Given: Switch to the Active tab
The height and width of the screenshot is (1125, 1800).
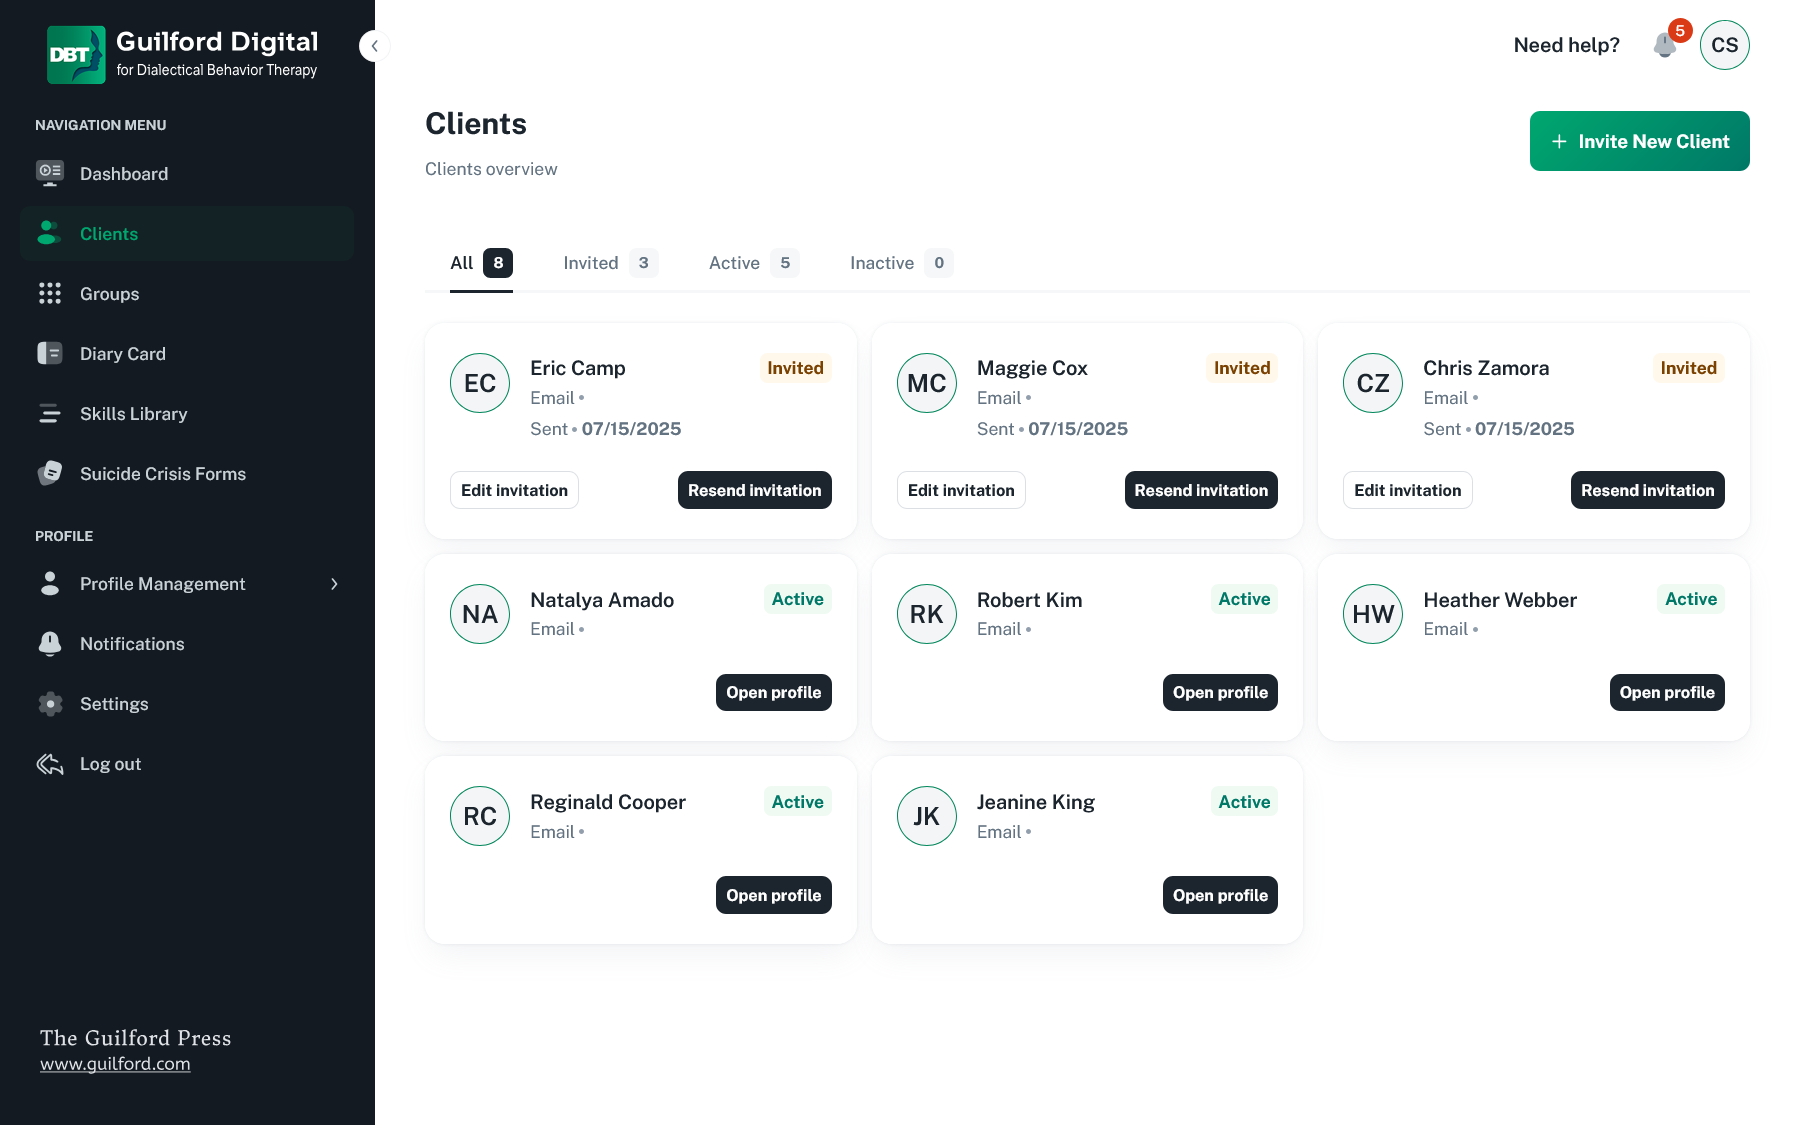Looking at the screenshot, I should click(752, 263).
